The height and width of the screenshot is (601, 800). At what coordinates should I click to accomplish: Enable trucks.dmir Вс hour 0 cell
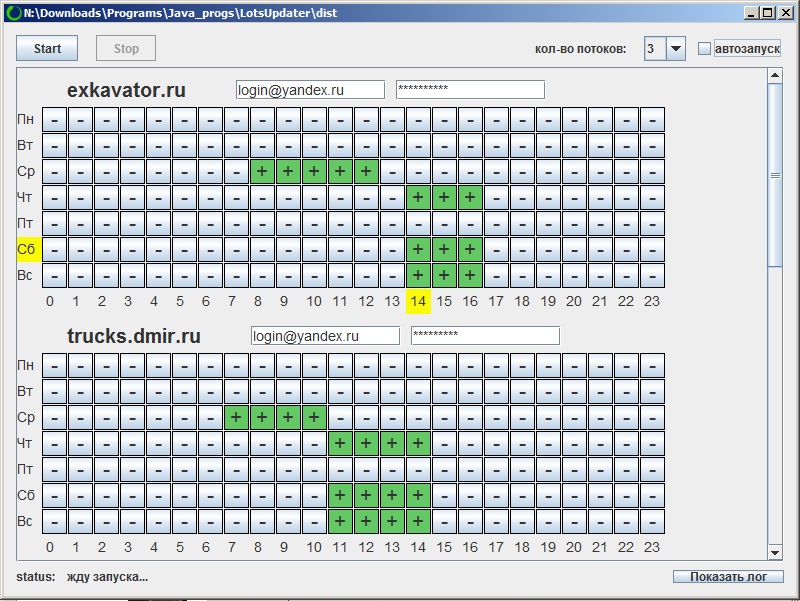click(x=54, y=521)
